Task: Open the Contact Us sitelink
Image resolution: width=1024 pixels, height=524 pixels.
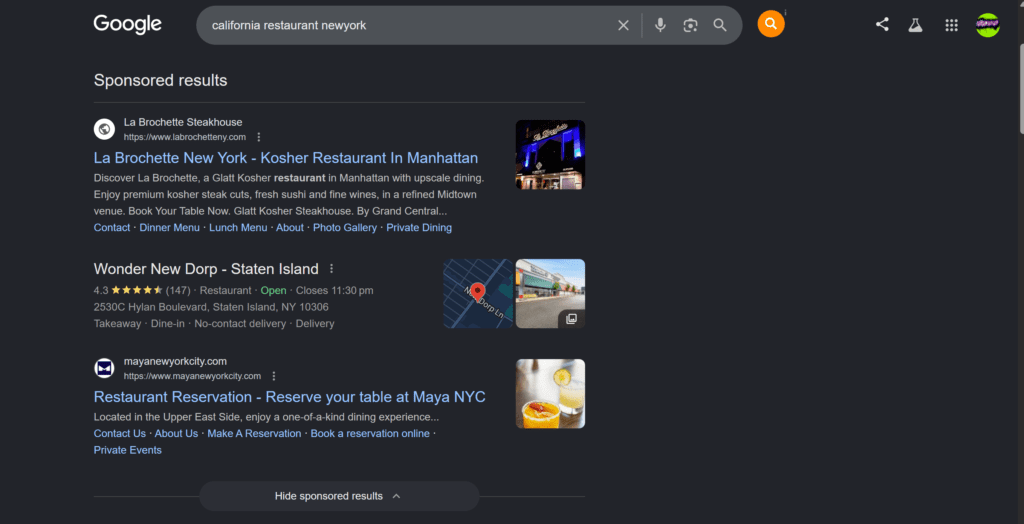Action: [120, 433]
